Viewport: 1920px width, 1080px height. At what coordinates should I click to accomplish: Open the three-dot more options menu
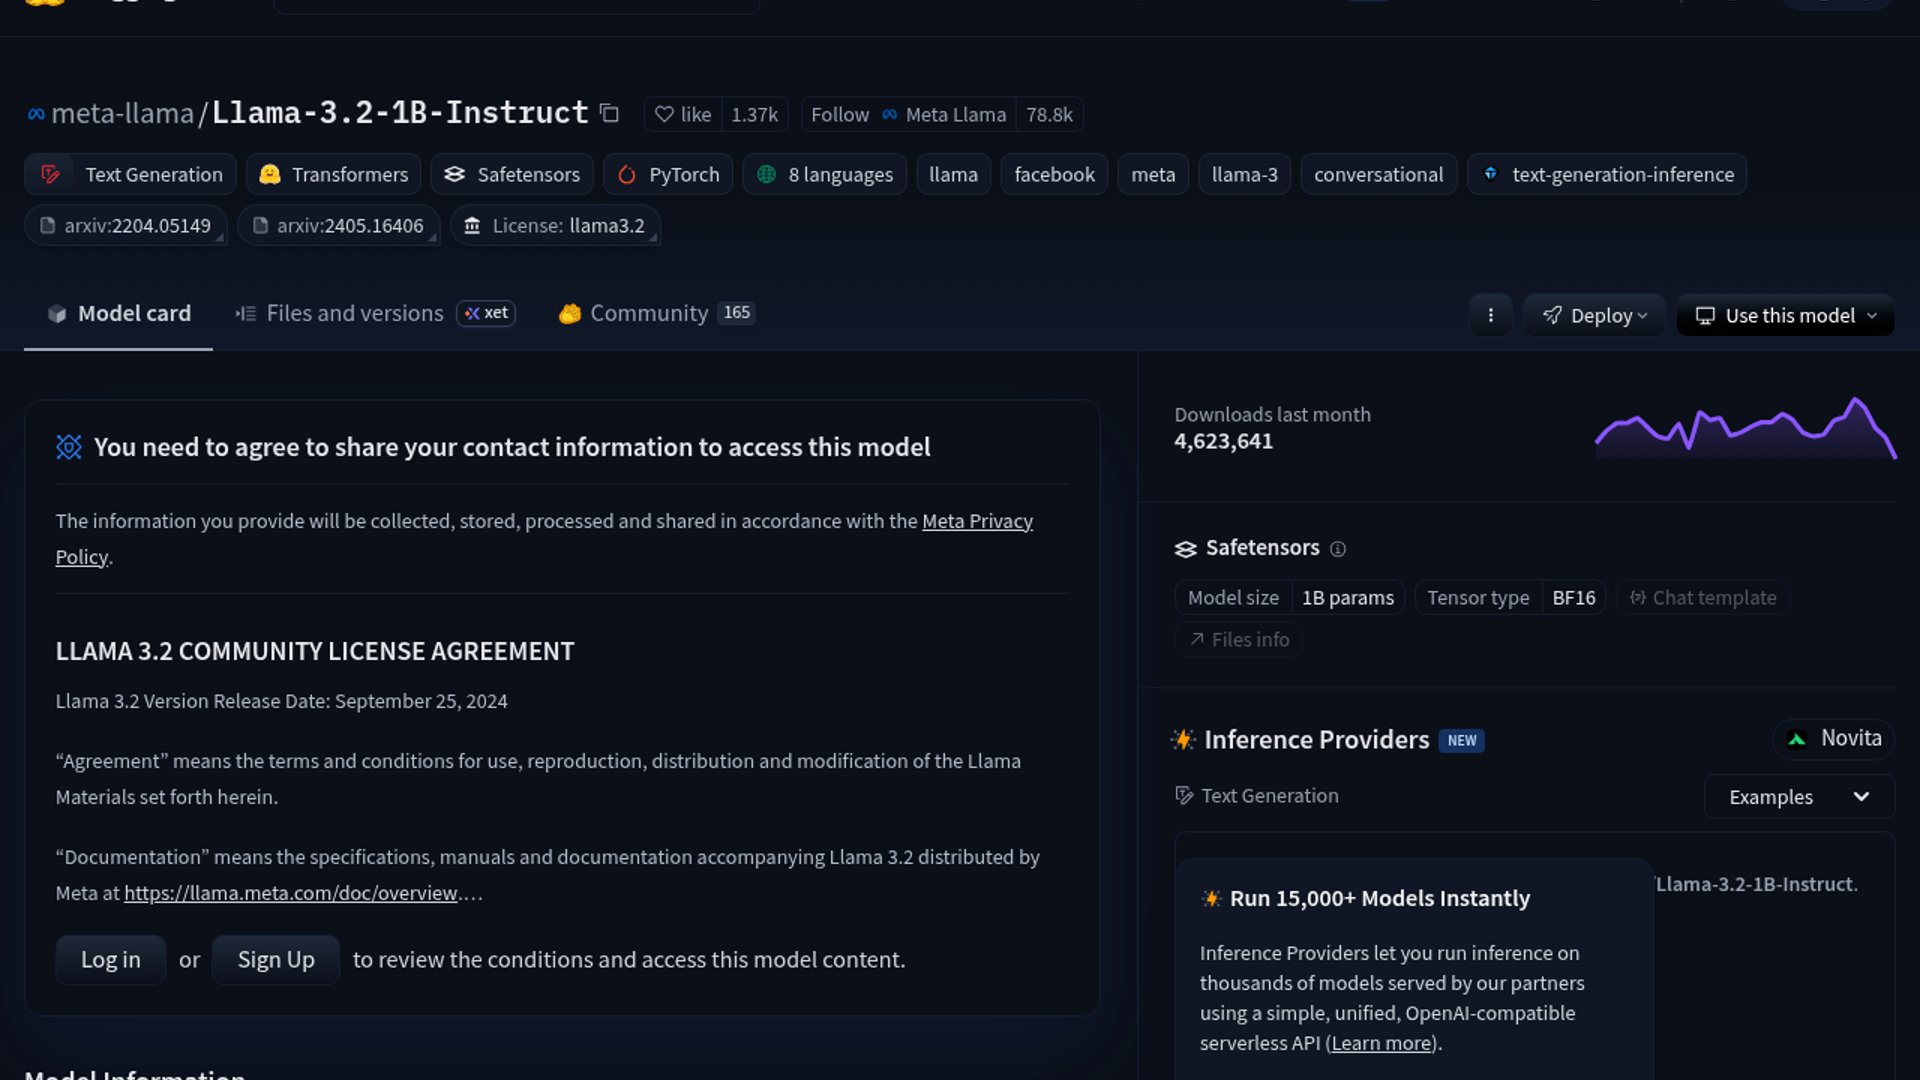click(x=1490, y=315)
